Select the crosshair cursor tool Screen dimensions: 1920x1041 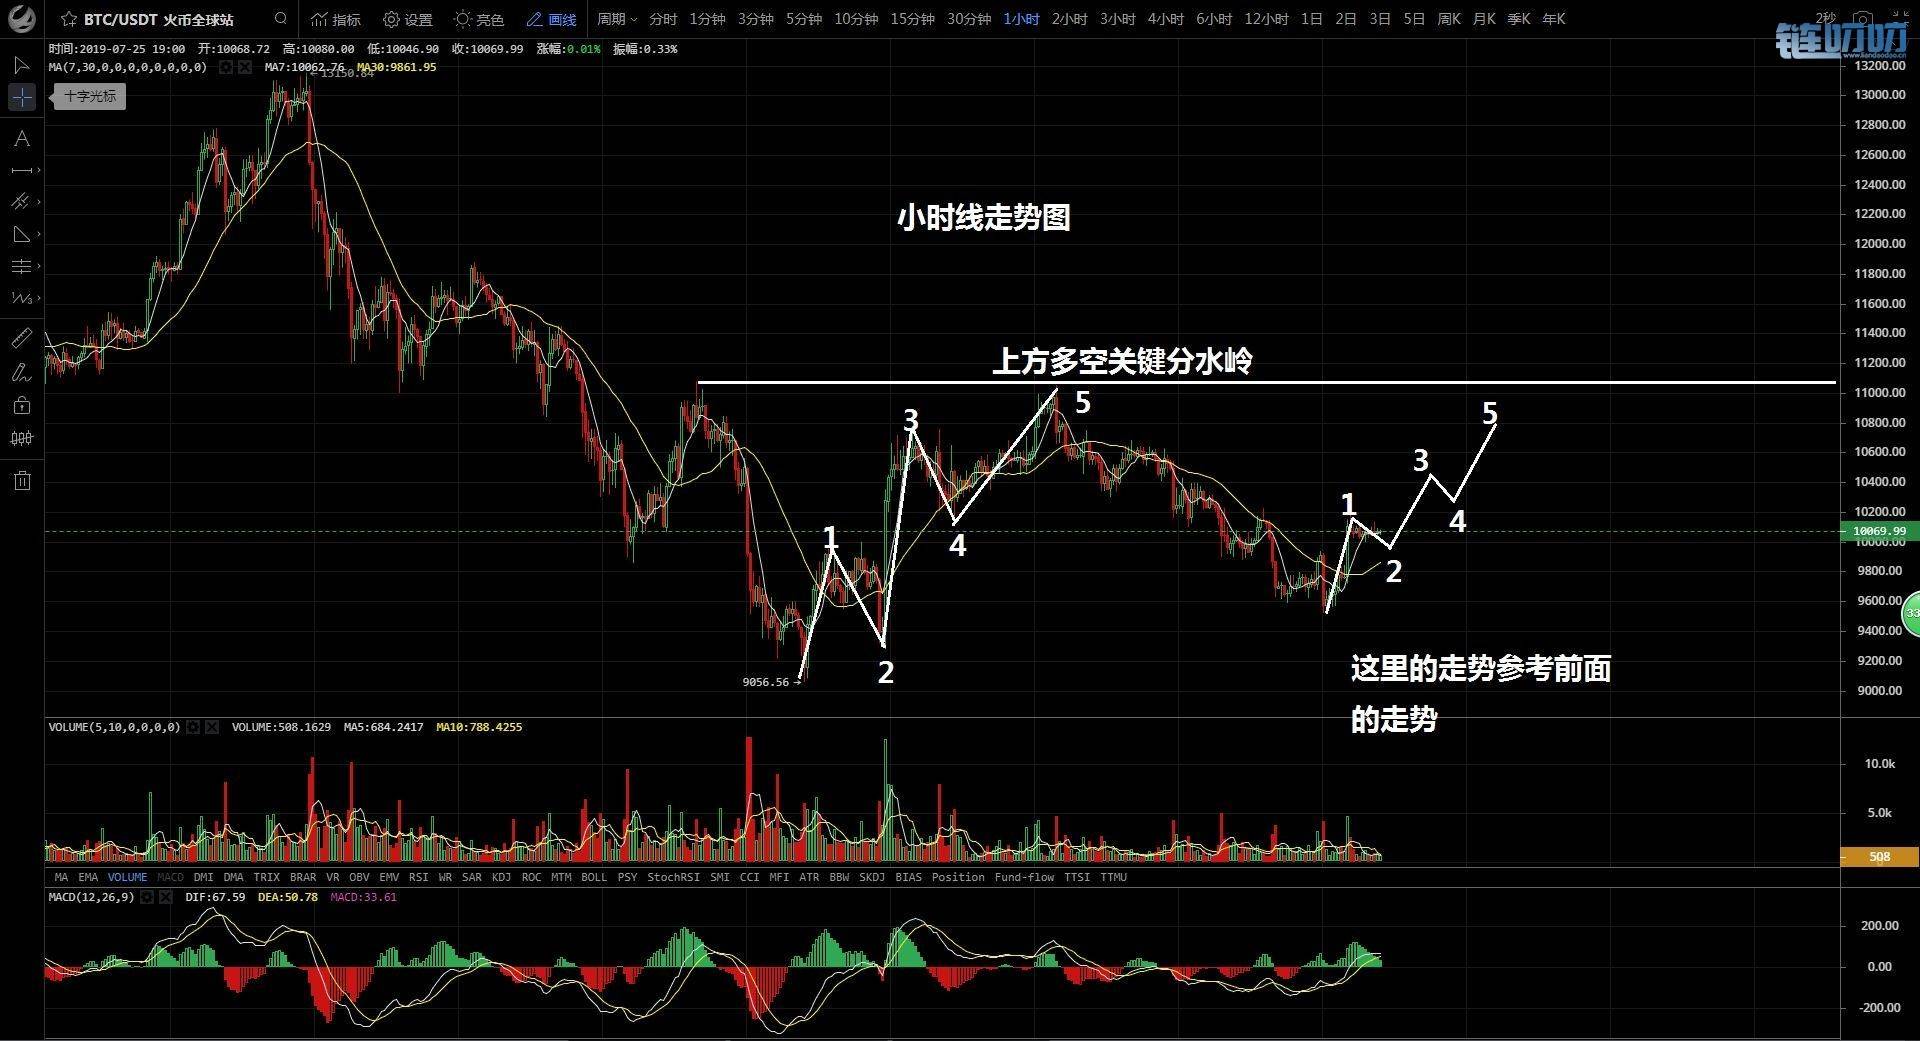point(22,97)
